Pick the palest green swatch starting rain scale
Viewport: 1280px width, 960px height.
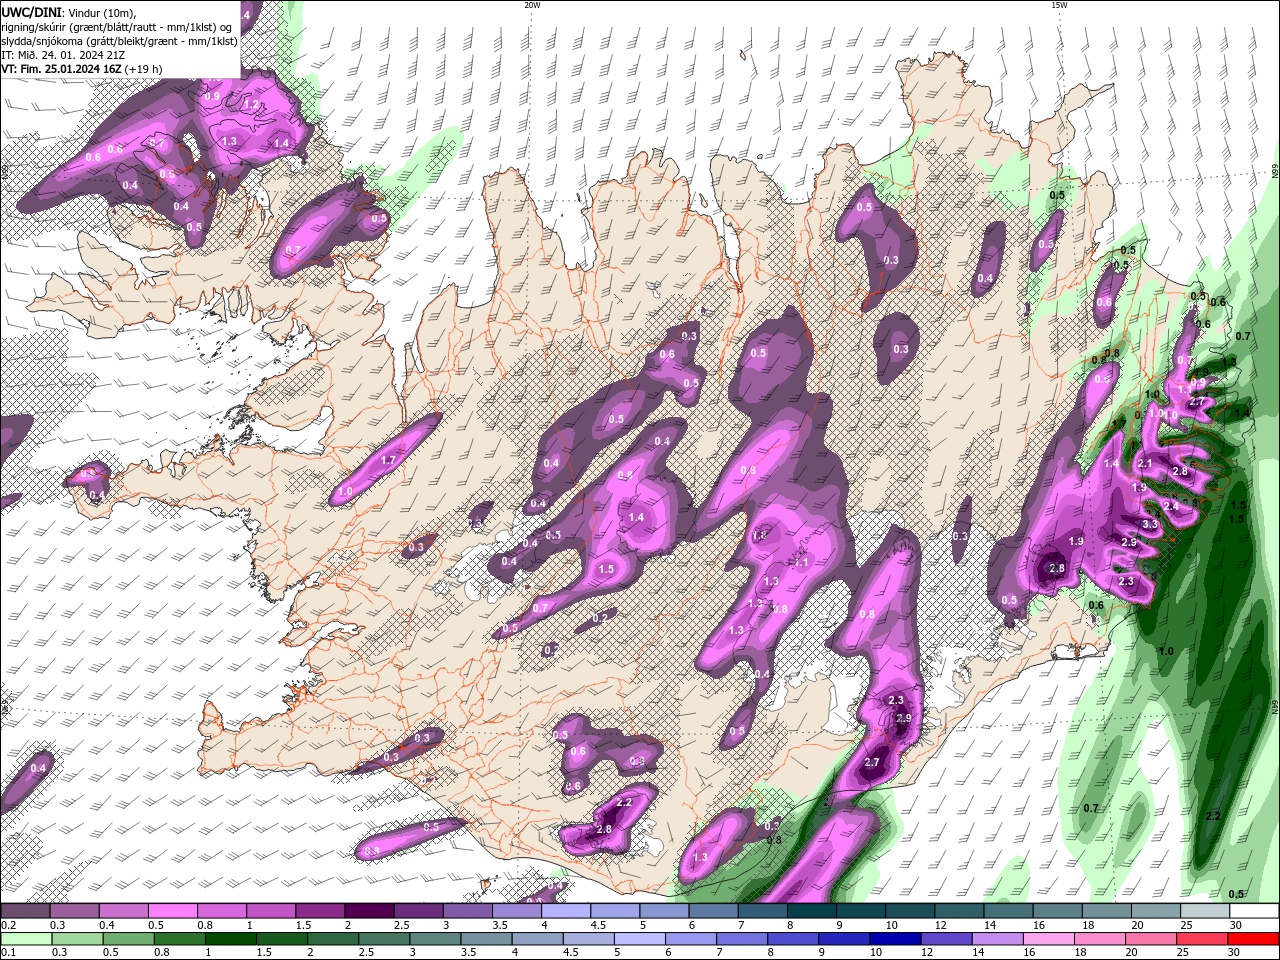coord(25,939)
